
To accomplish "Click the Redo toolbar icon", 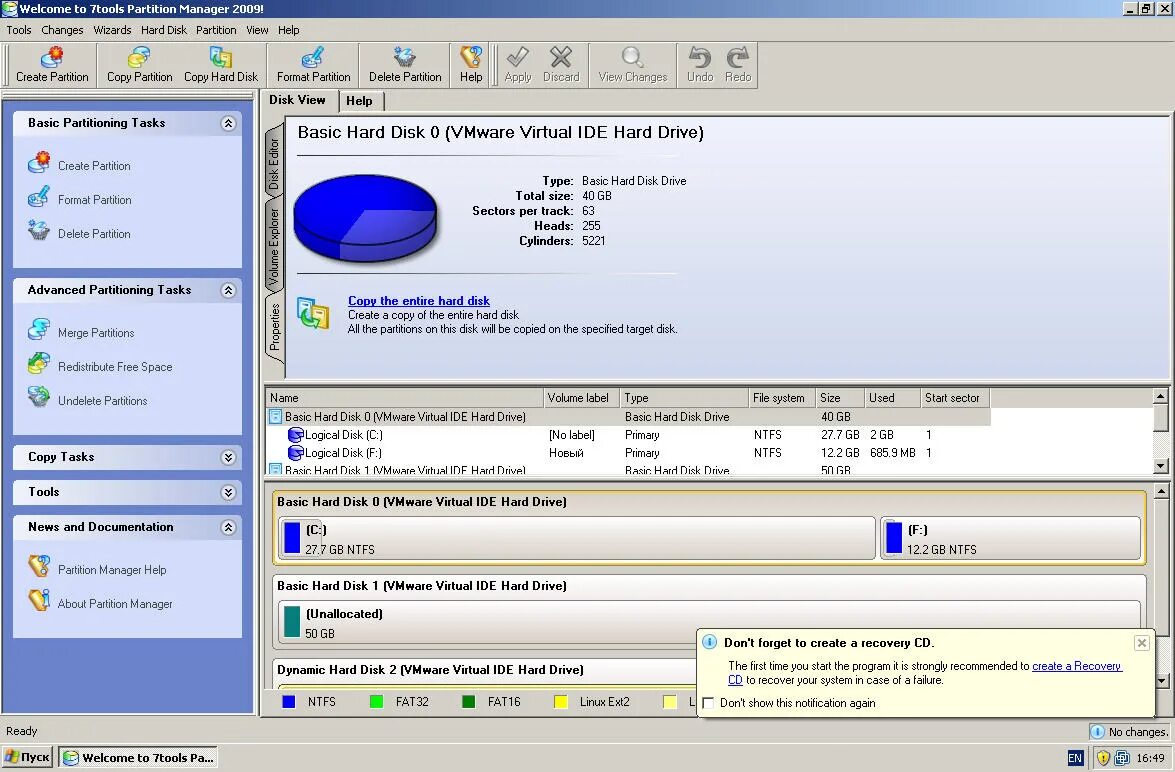I will (737, 57).
